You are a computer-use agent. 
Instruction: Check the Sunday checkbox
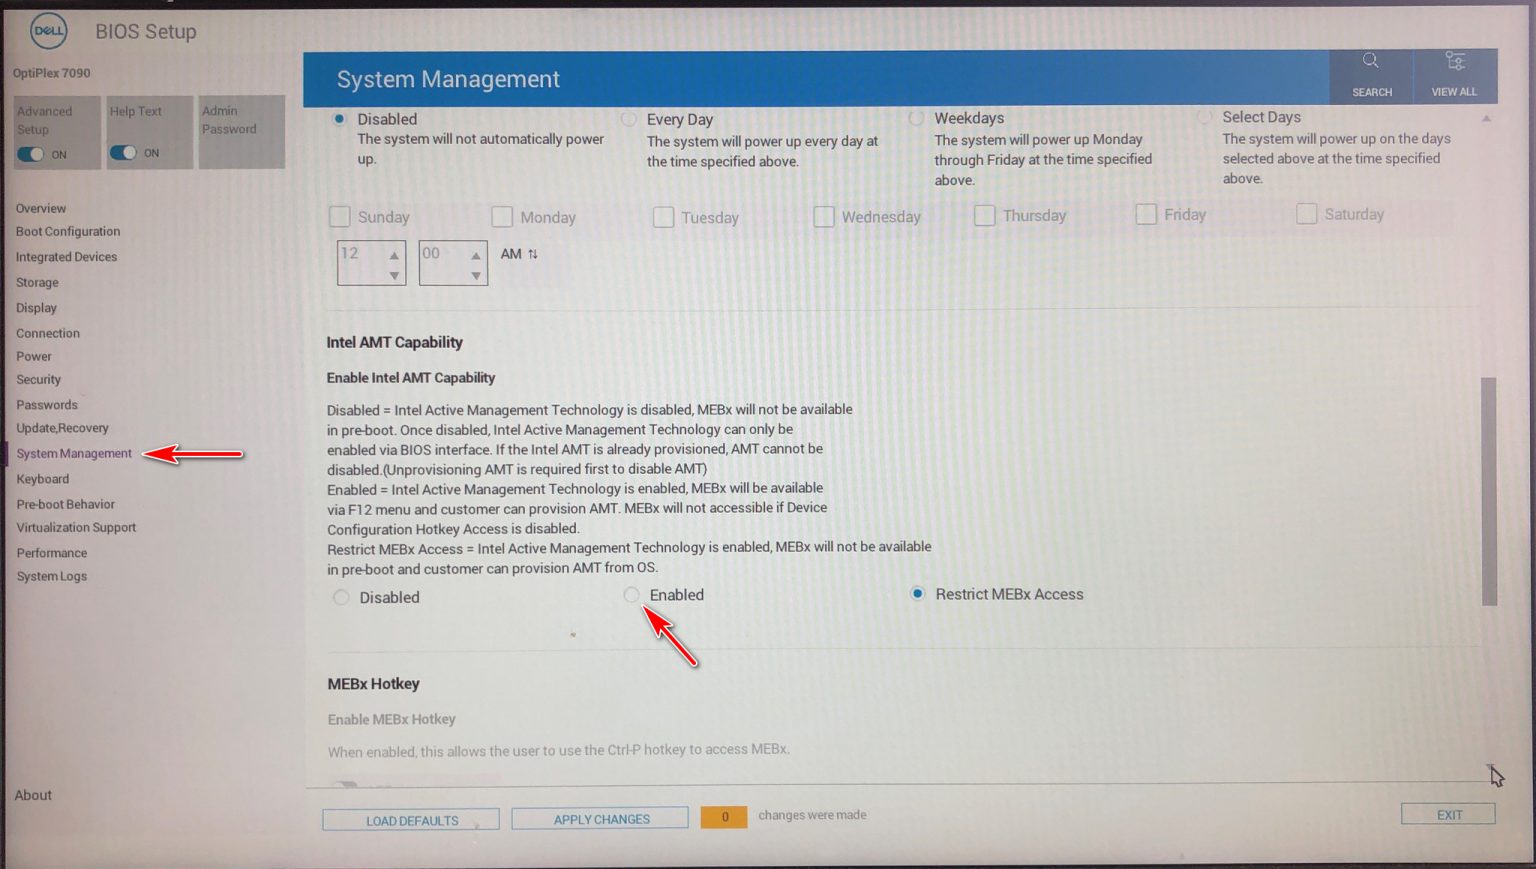click(339, 216)
